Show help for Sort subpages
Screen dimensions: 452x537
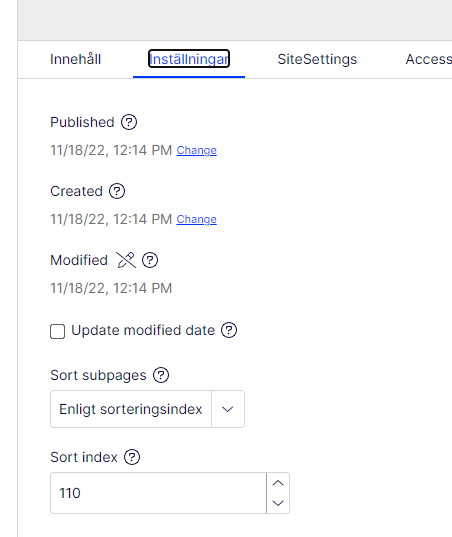coord(161,375)
